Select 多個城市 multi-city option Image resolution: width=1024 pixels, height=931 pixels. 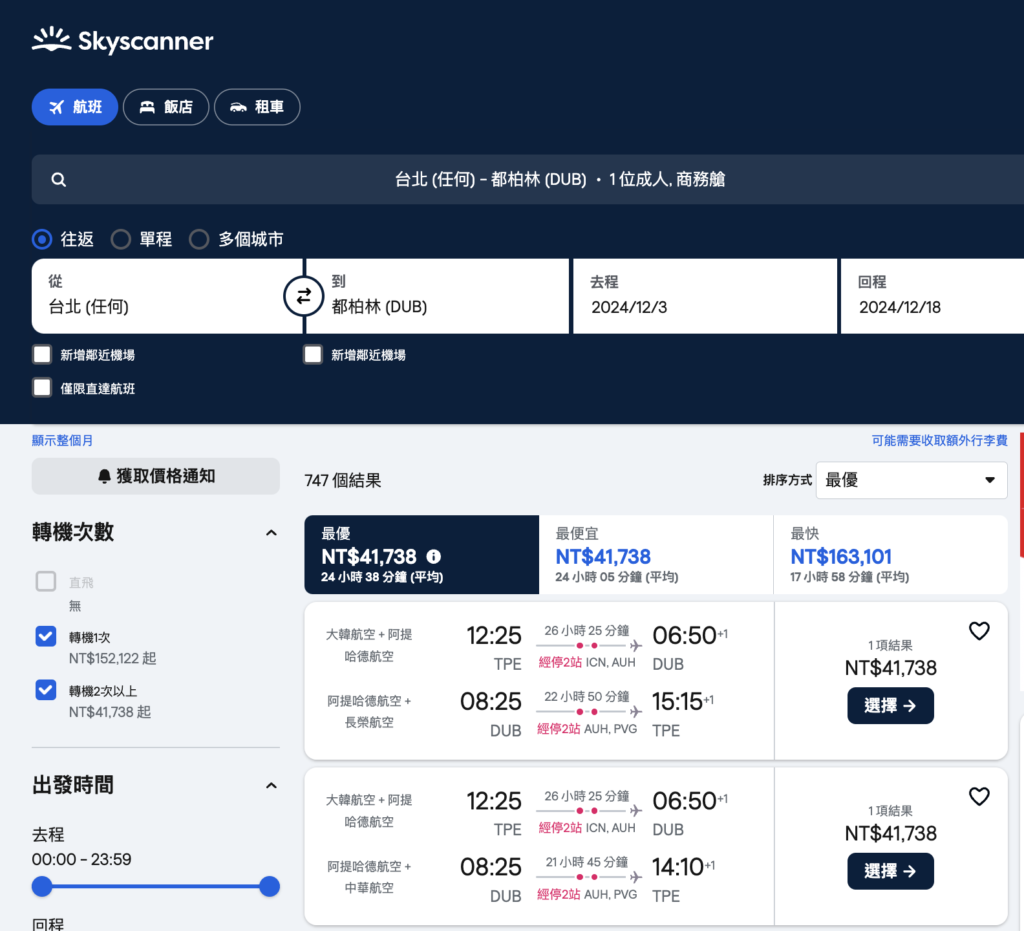coord(199,240)
